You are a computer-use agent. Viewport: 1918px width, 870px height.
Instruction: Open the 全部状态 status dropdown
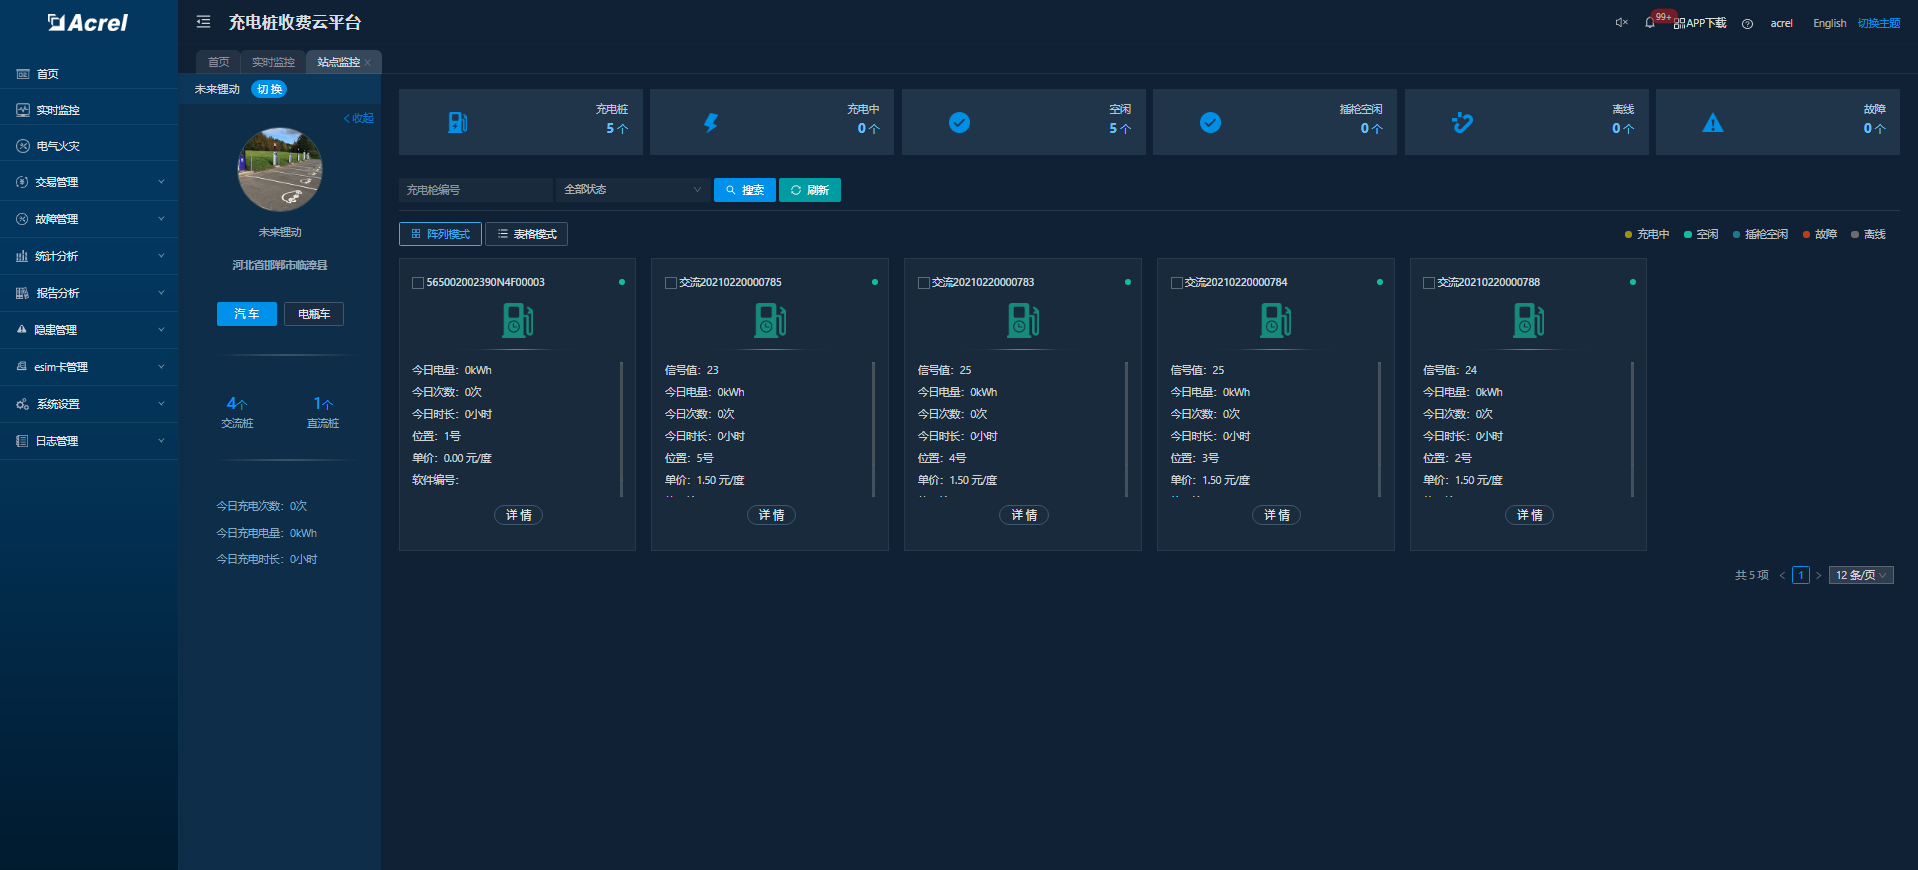click(632, 190)
